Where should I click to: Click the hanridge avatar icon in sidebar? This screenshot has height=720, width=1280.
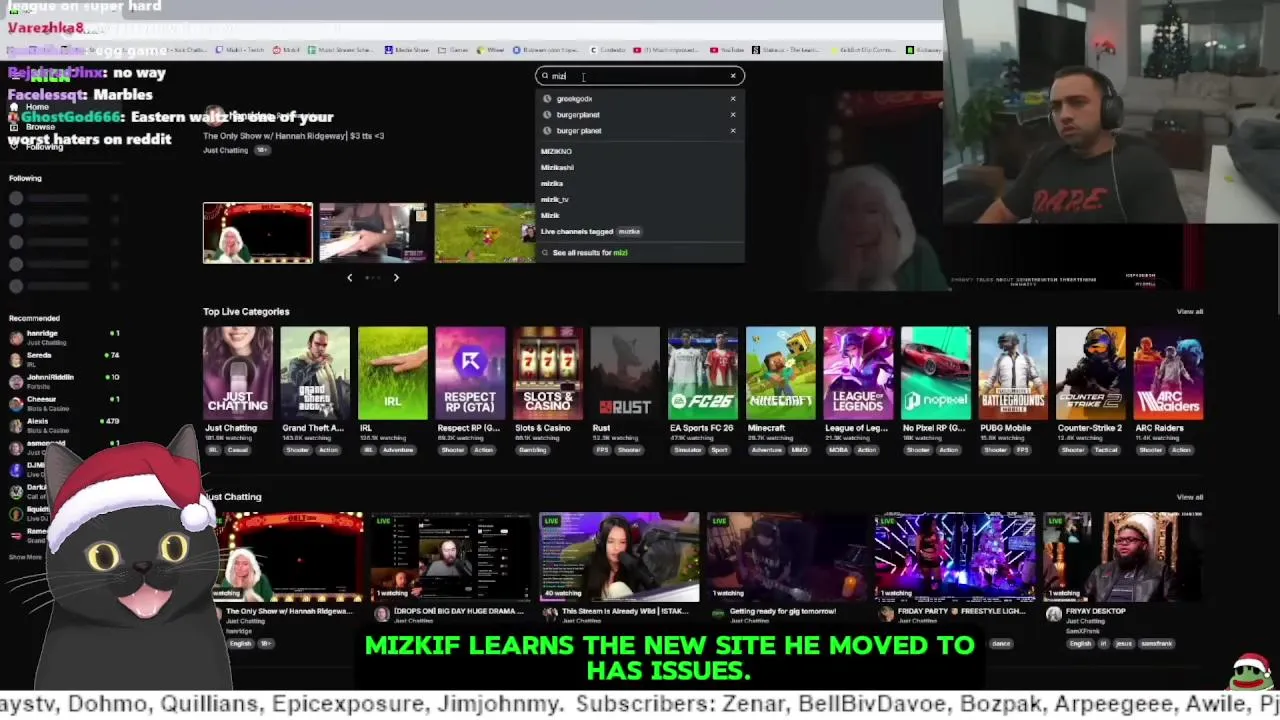click(16, 338)
